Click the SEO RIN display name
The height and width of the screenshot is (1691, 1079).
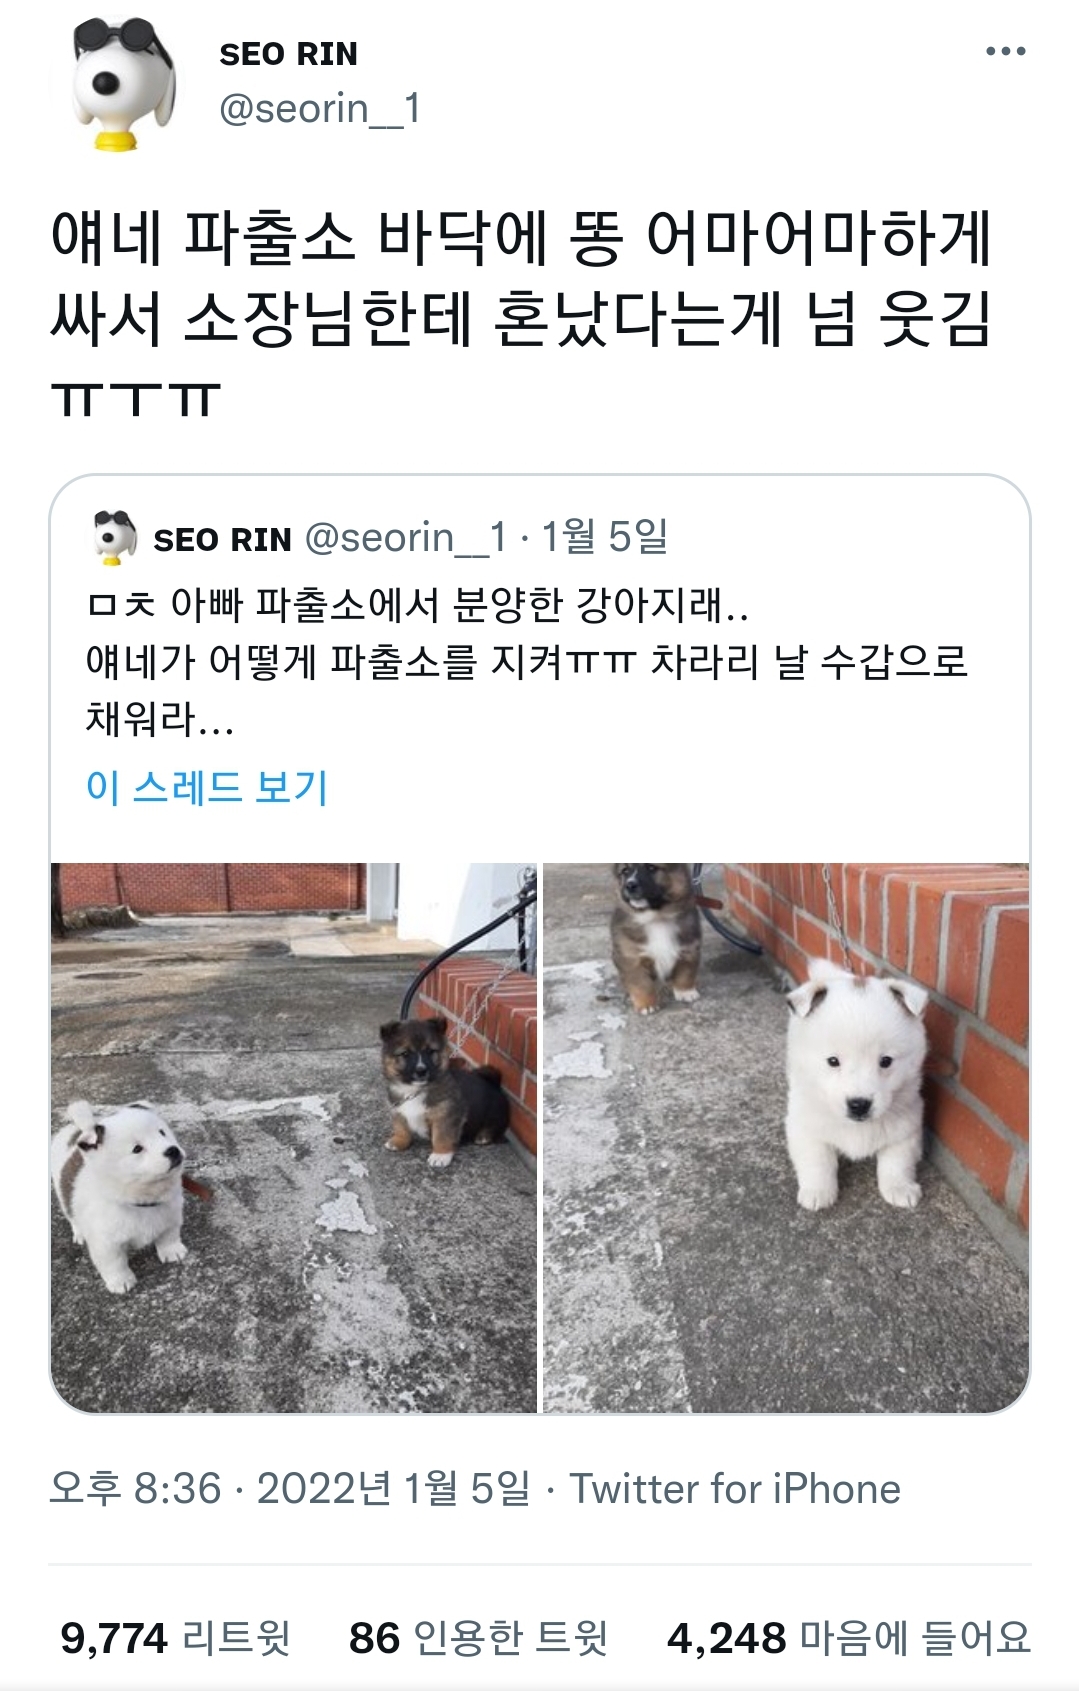288,54
